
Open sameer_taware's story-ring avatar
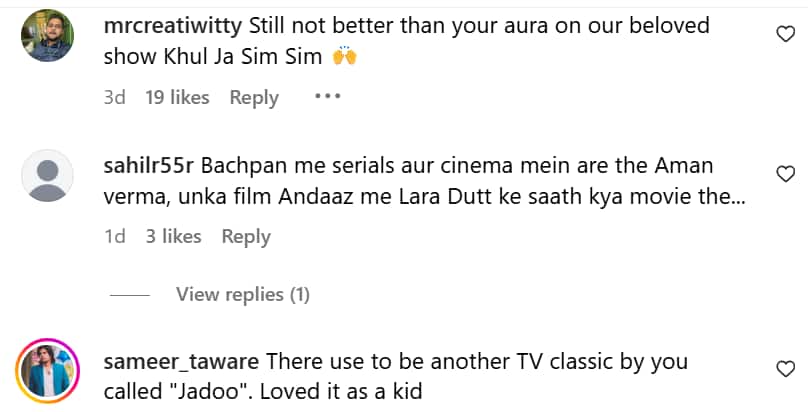47,372
